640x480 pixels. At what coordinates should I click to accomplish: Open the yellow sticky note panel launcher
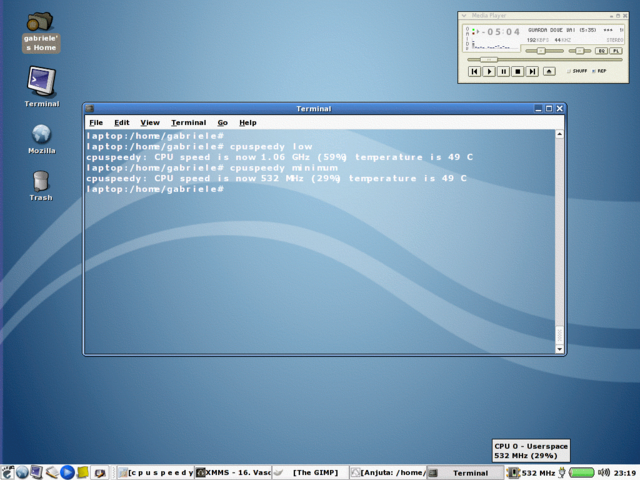coord(83,472)
